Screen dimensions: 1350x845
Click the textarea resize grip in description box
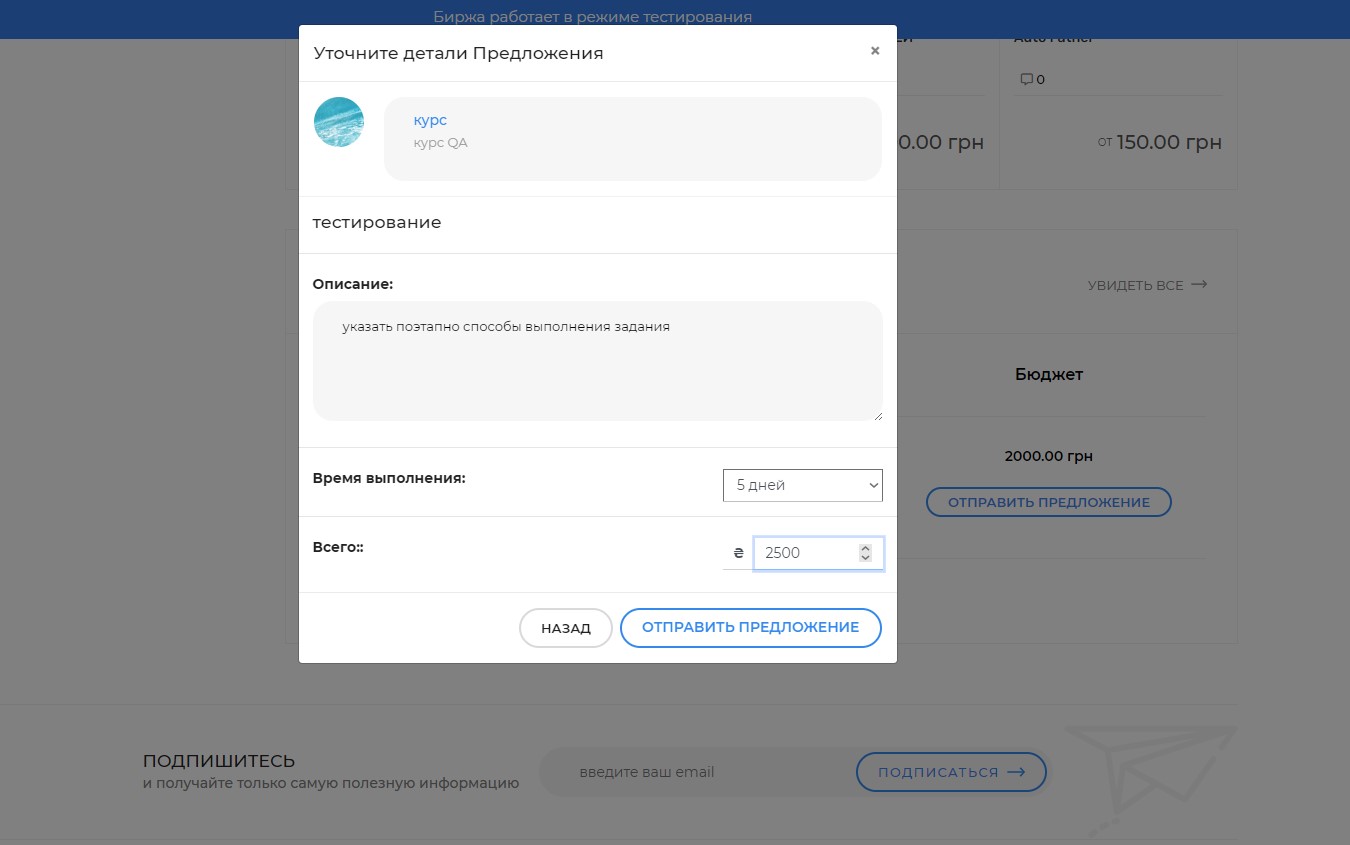(x=878, y=415)
